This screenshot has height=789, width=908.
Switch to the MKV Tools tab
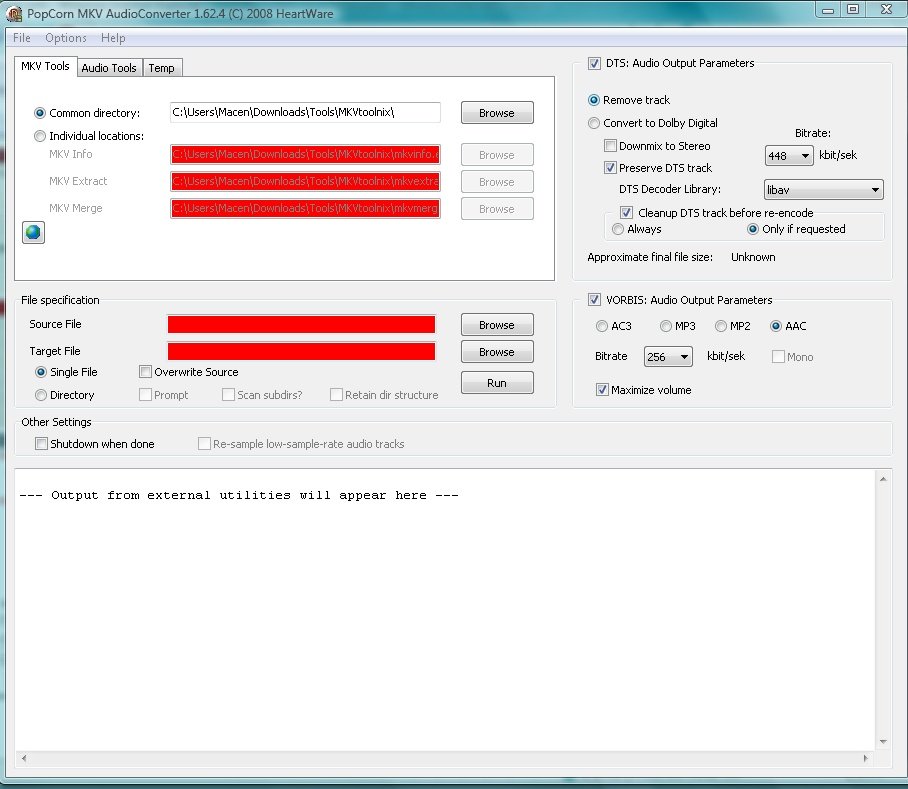tap(45, 66)
